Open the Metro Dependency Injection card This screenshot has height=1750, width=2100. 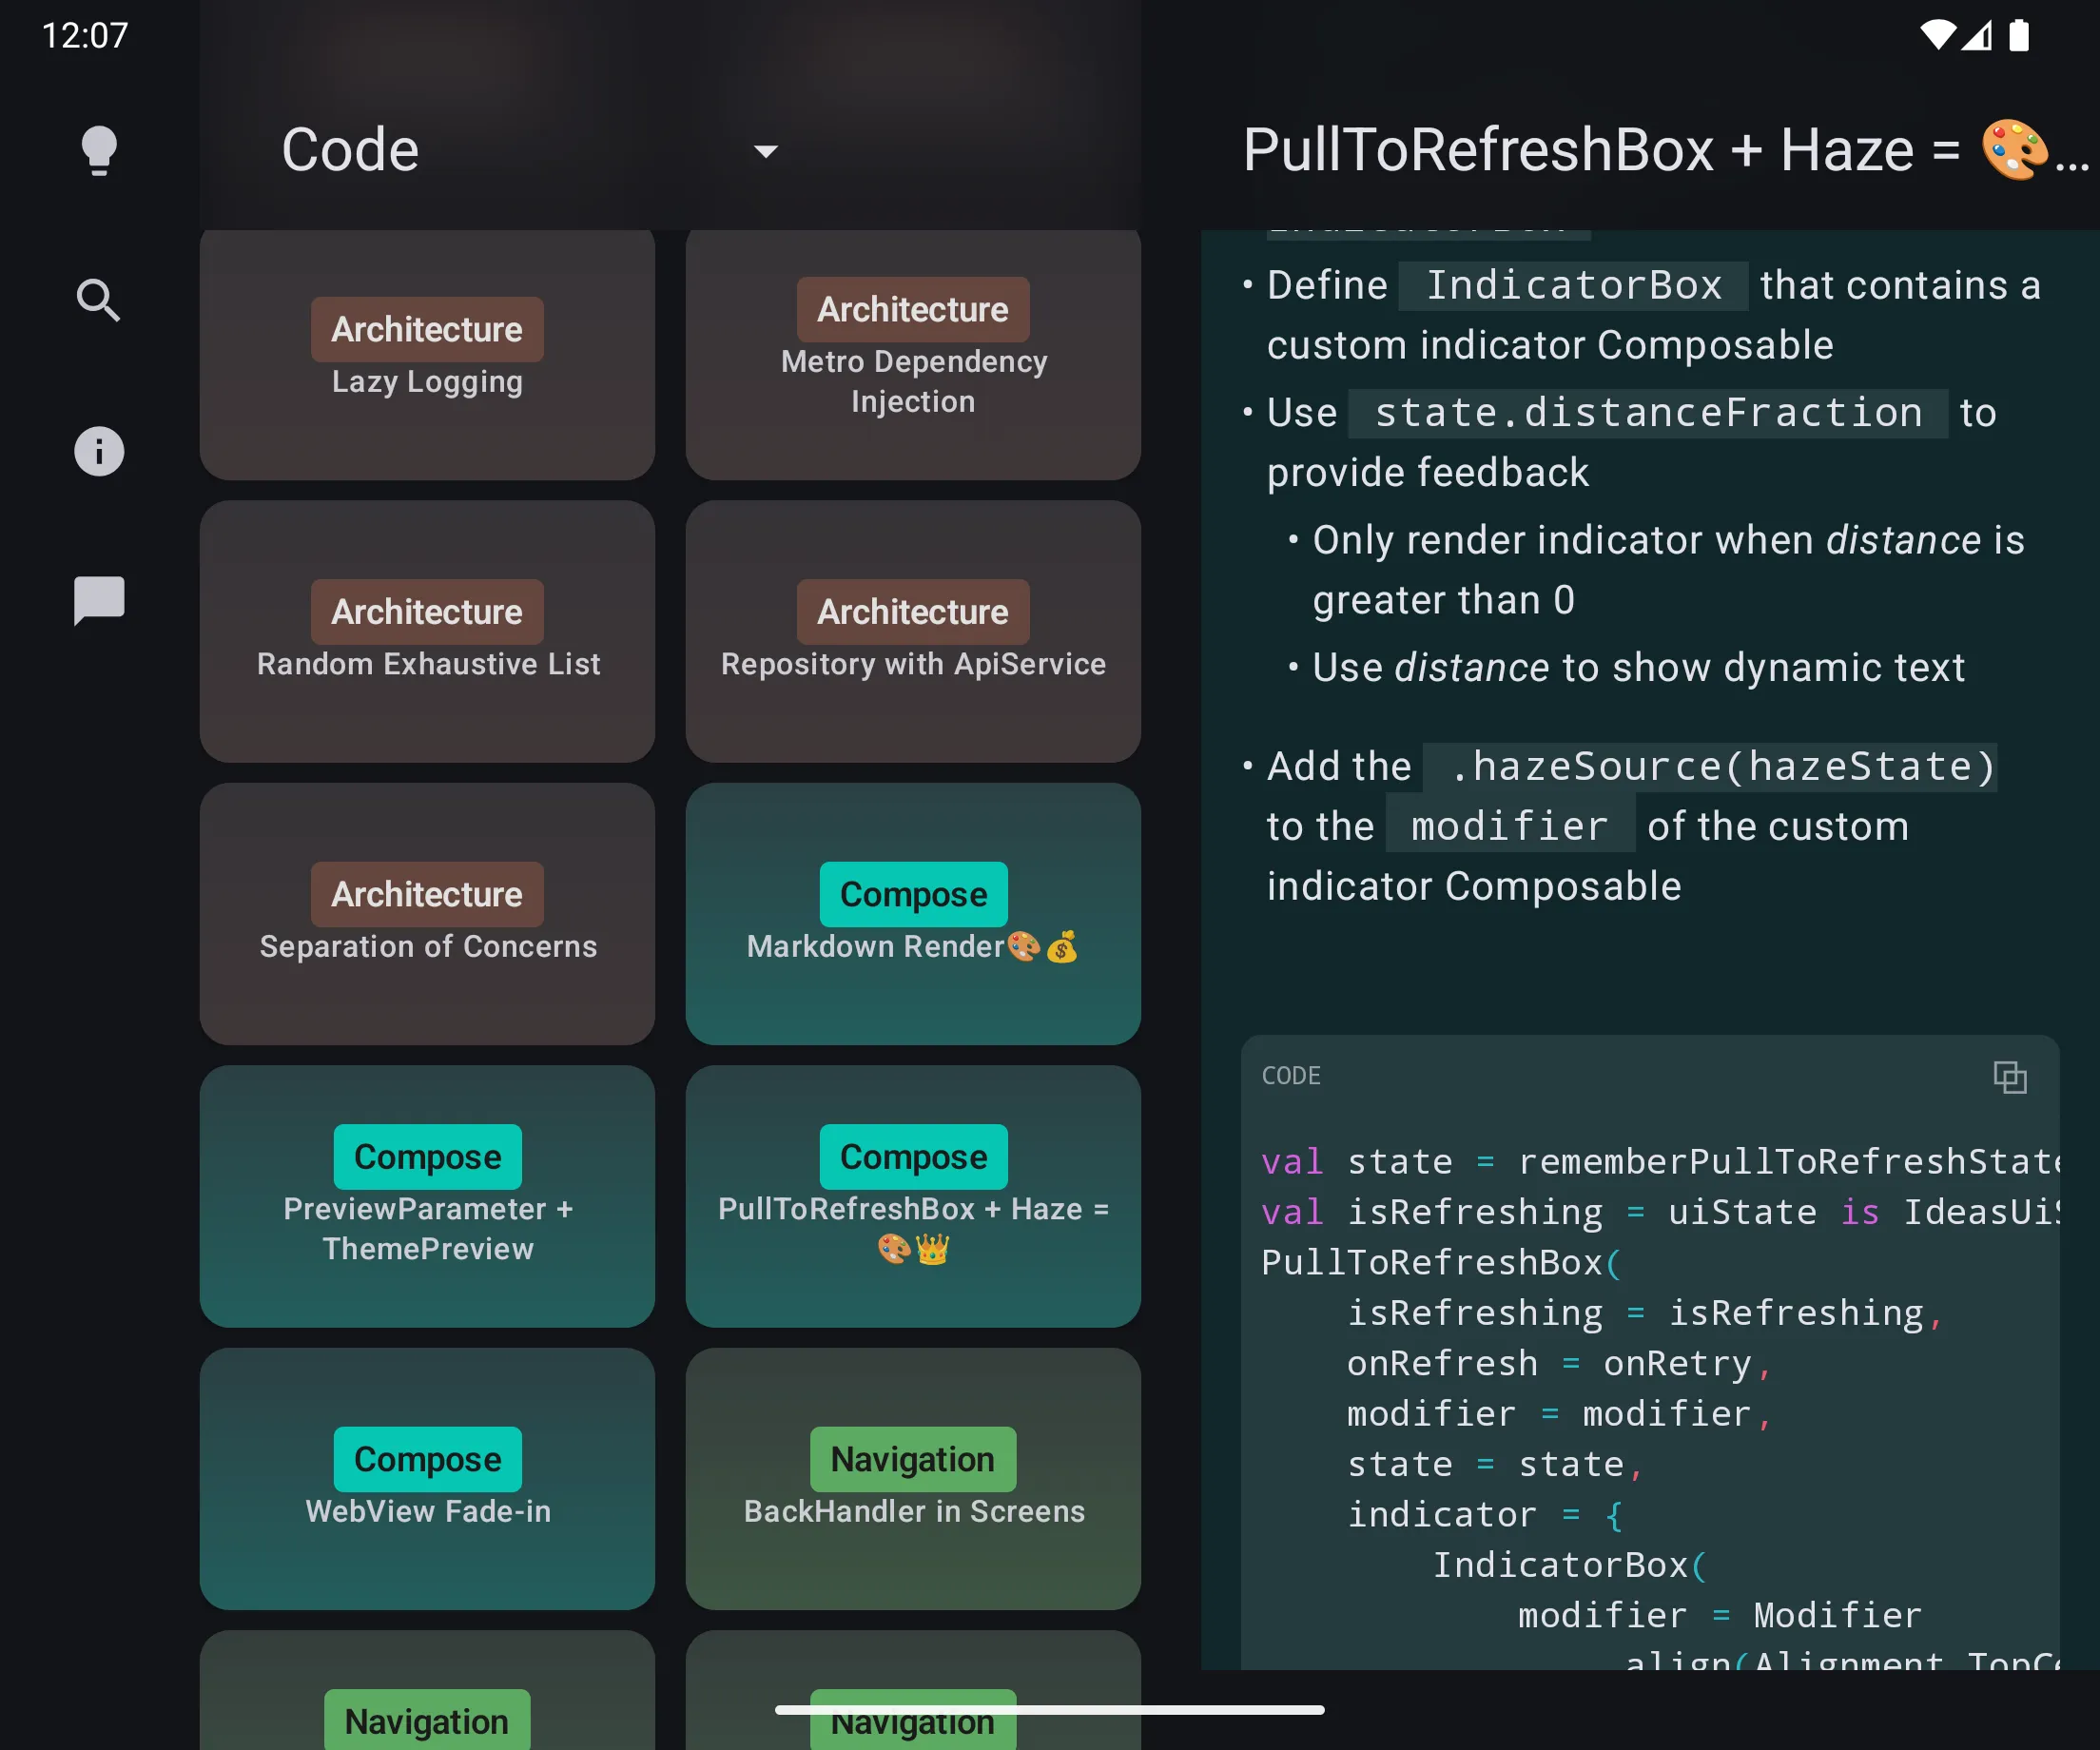click(912, 354)
